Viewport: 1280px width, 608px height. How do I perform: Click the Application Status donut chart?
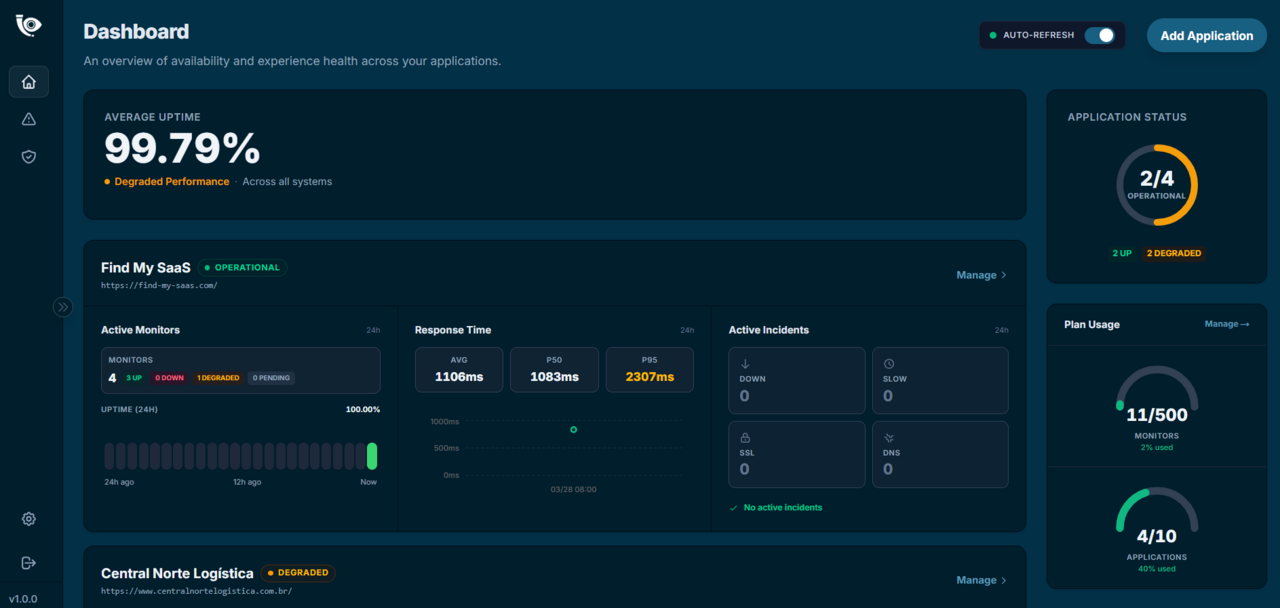coord(1157,185)
